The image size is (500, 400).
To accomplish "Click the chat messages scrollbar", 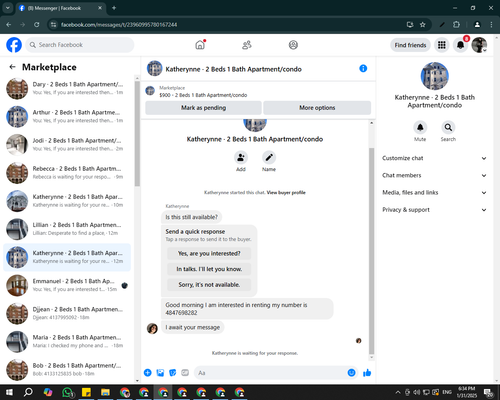I will click(372, 251).
